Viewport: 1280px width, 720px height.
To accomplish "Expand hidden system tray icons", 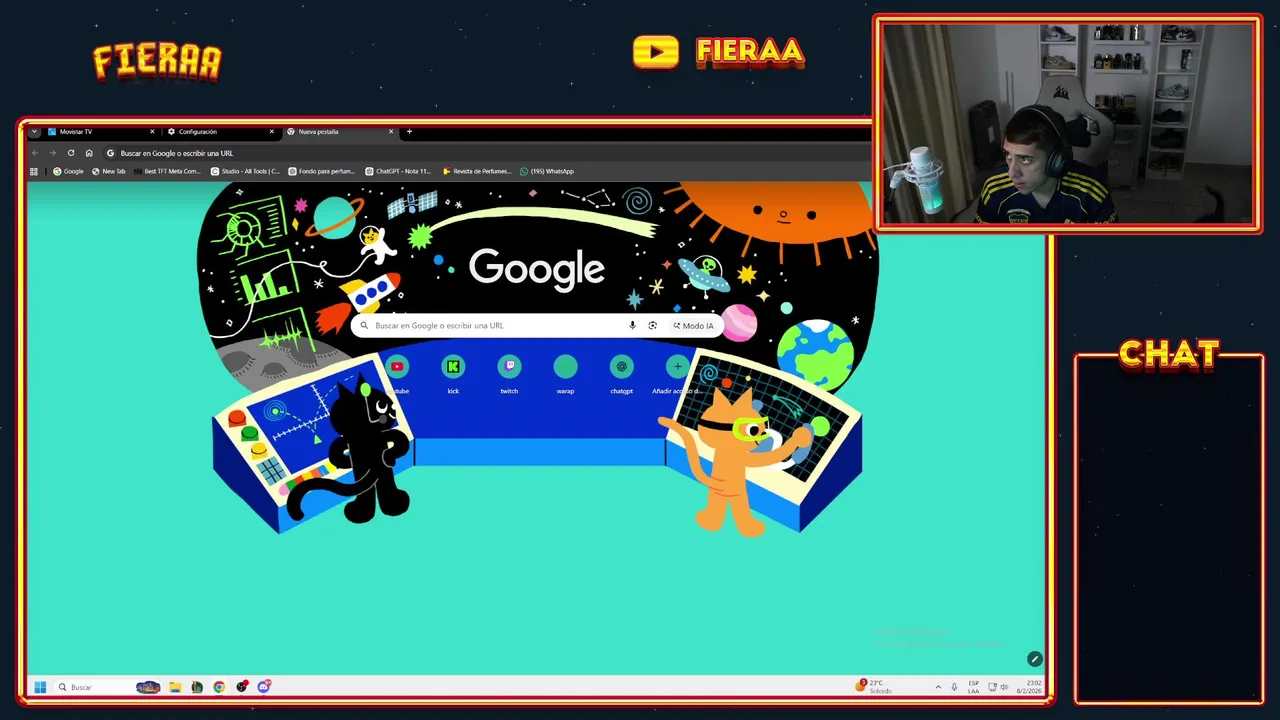I will [938, 687].
